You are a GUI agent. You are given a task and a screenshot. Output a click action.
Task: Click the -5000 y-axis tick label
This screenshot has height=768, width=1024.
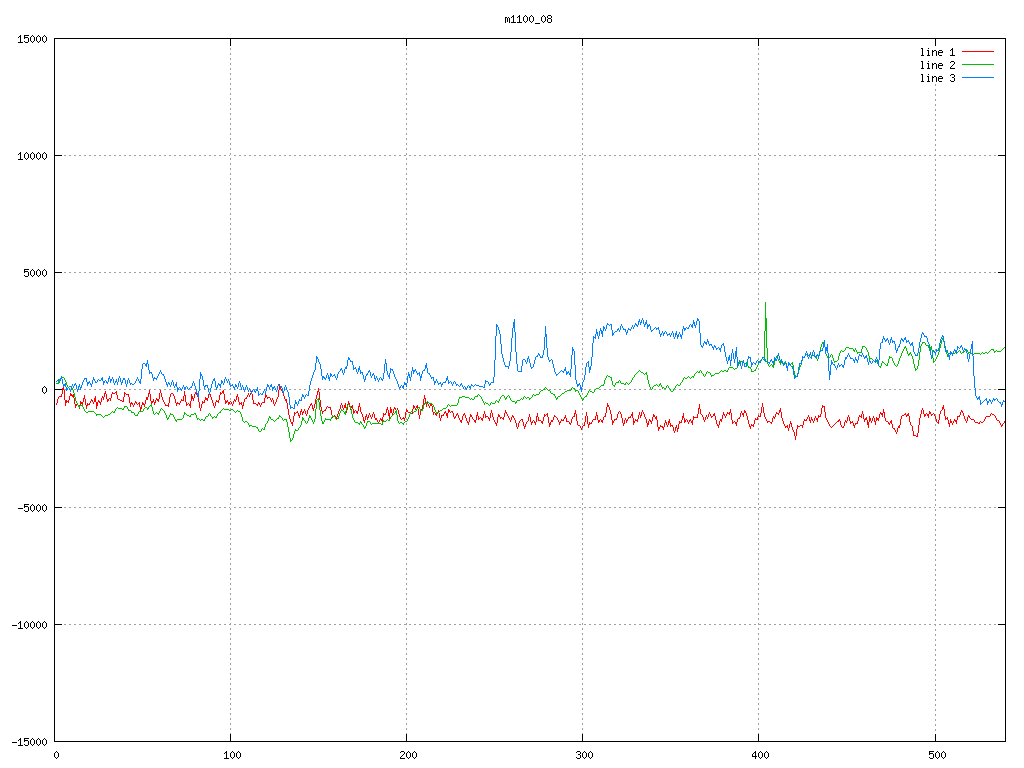[31, 507]
